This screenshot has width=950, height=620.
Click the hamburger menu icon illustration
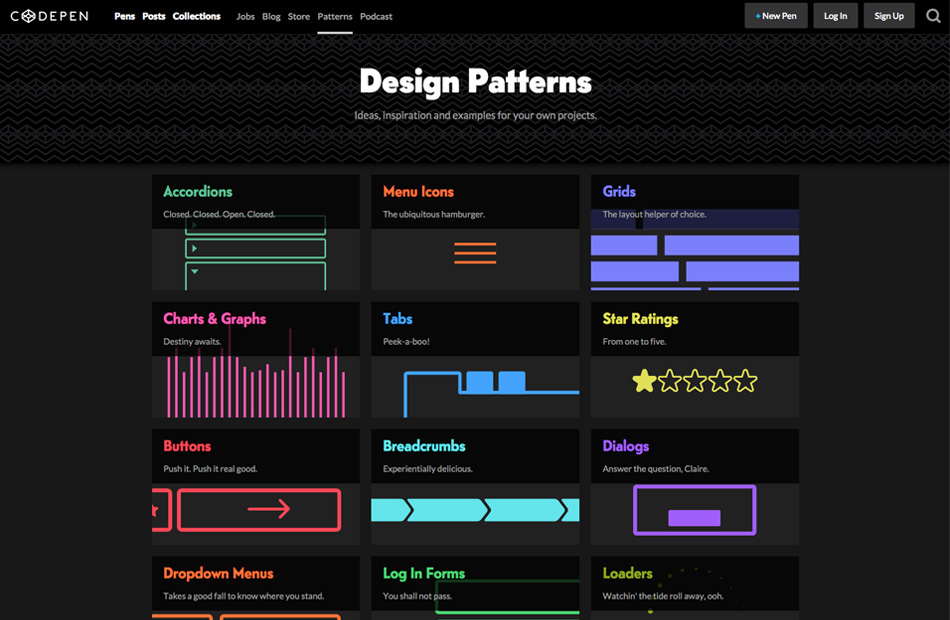[x=475, y=253]
